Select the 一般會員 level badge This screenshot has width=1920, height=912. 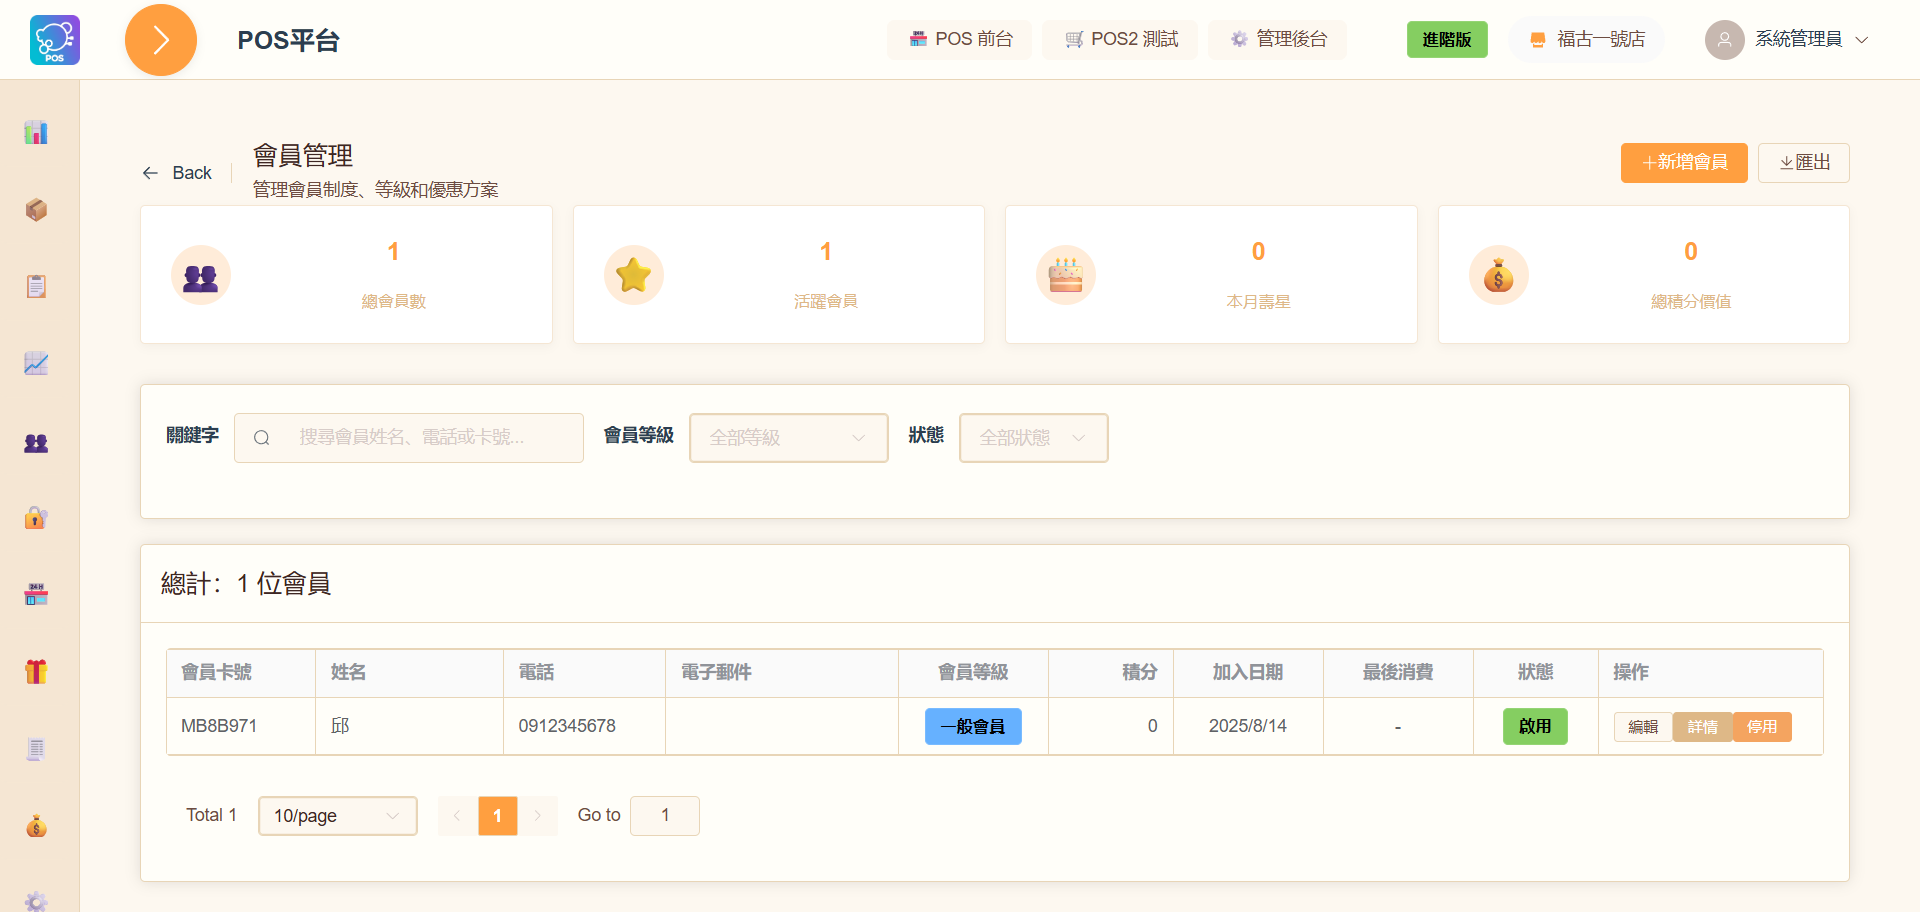(x=973, y=726)
